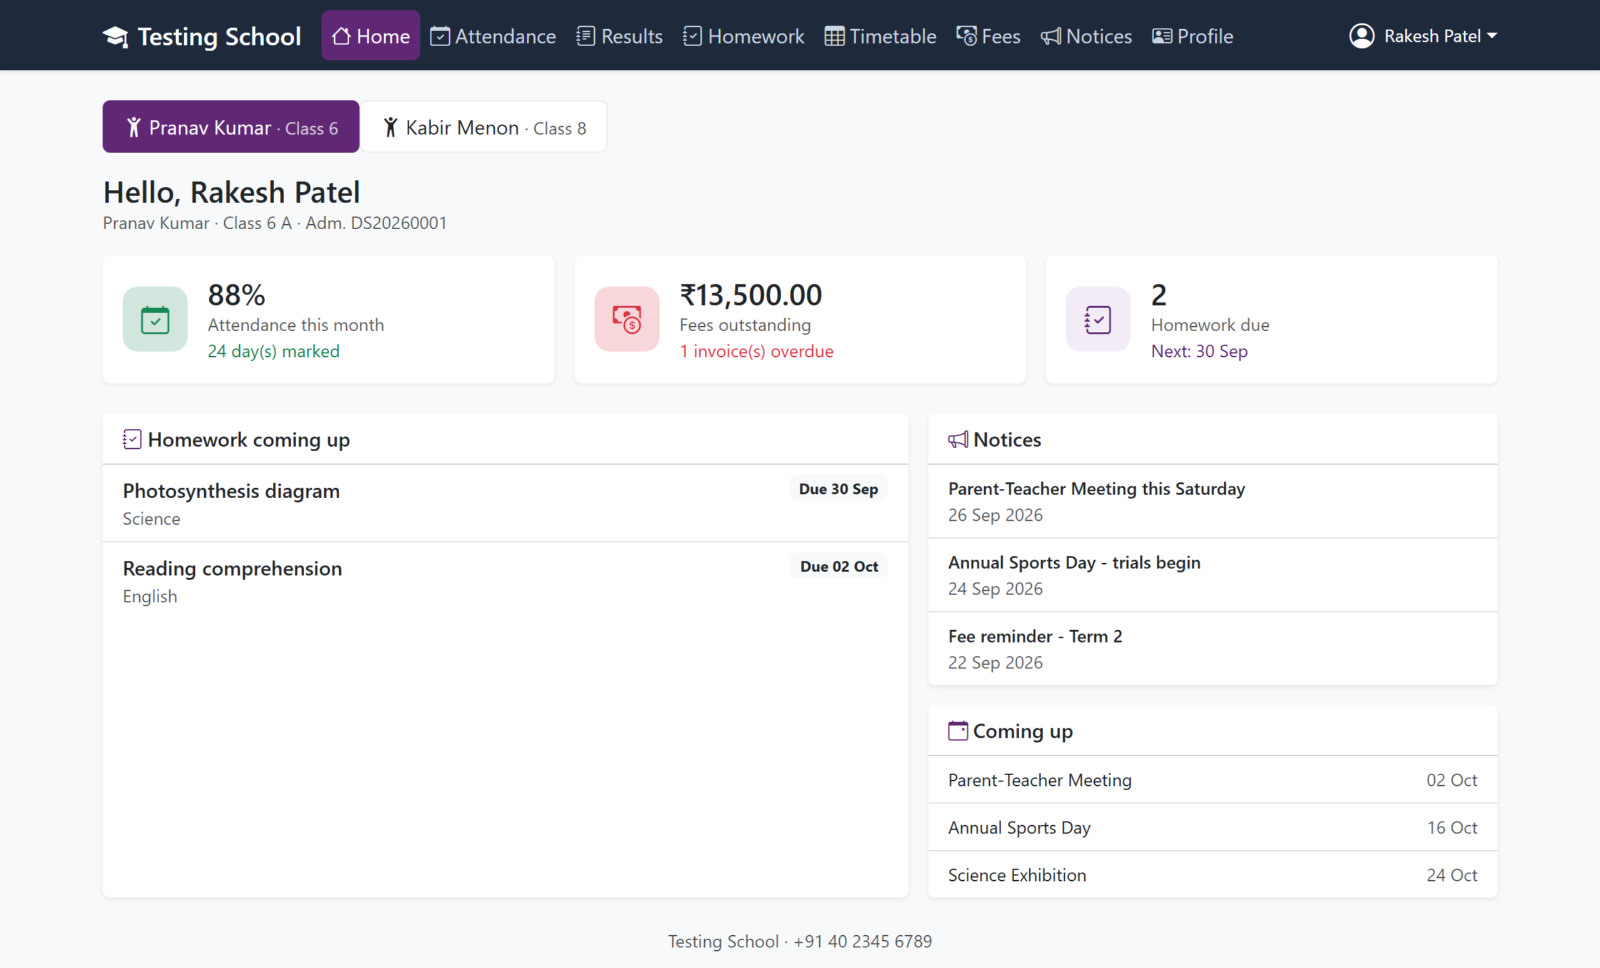Open Annual Sports Day trials begin notice
The image size is (1600, 968).
[x=1212, y=575]
